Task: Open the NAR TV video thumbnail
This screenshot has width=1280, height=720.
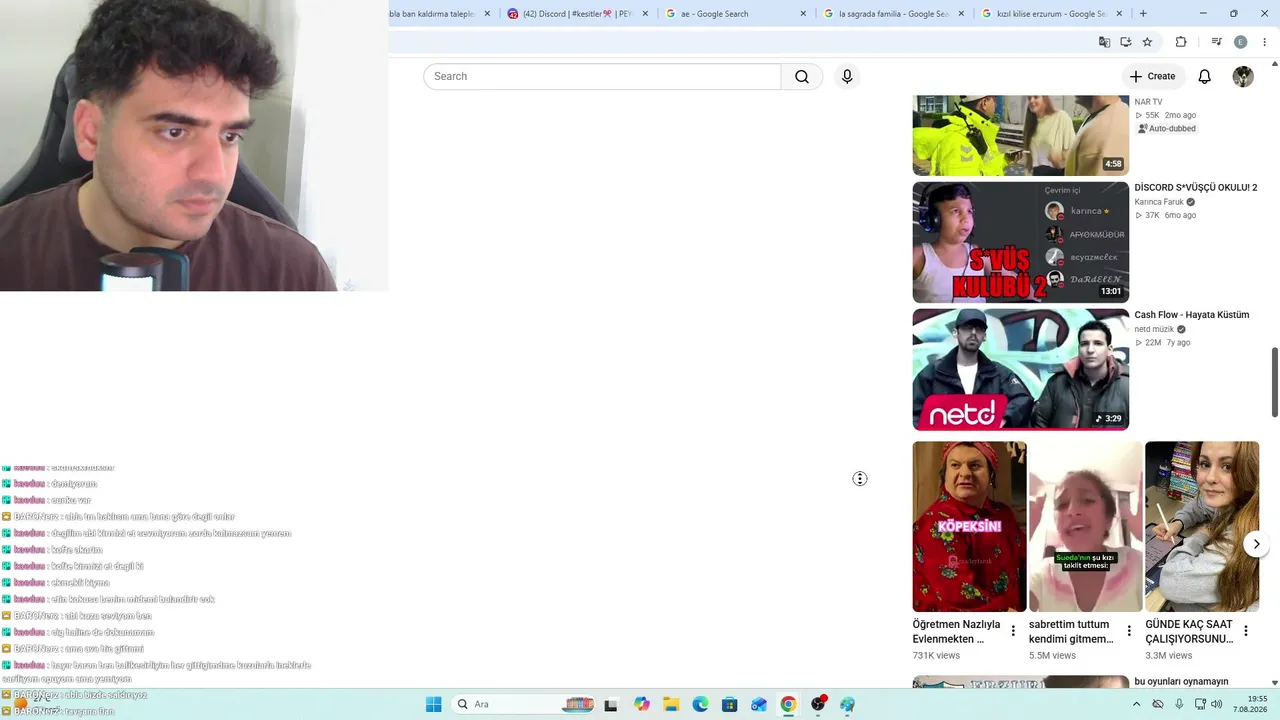Action: [x=1021, y=135]
